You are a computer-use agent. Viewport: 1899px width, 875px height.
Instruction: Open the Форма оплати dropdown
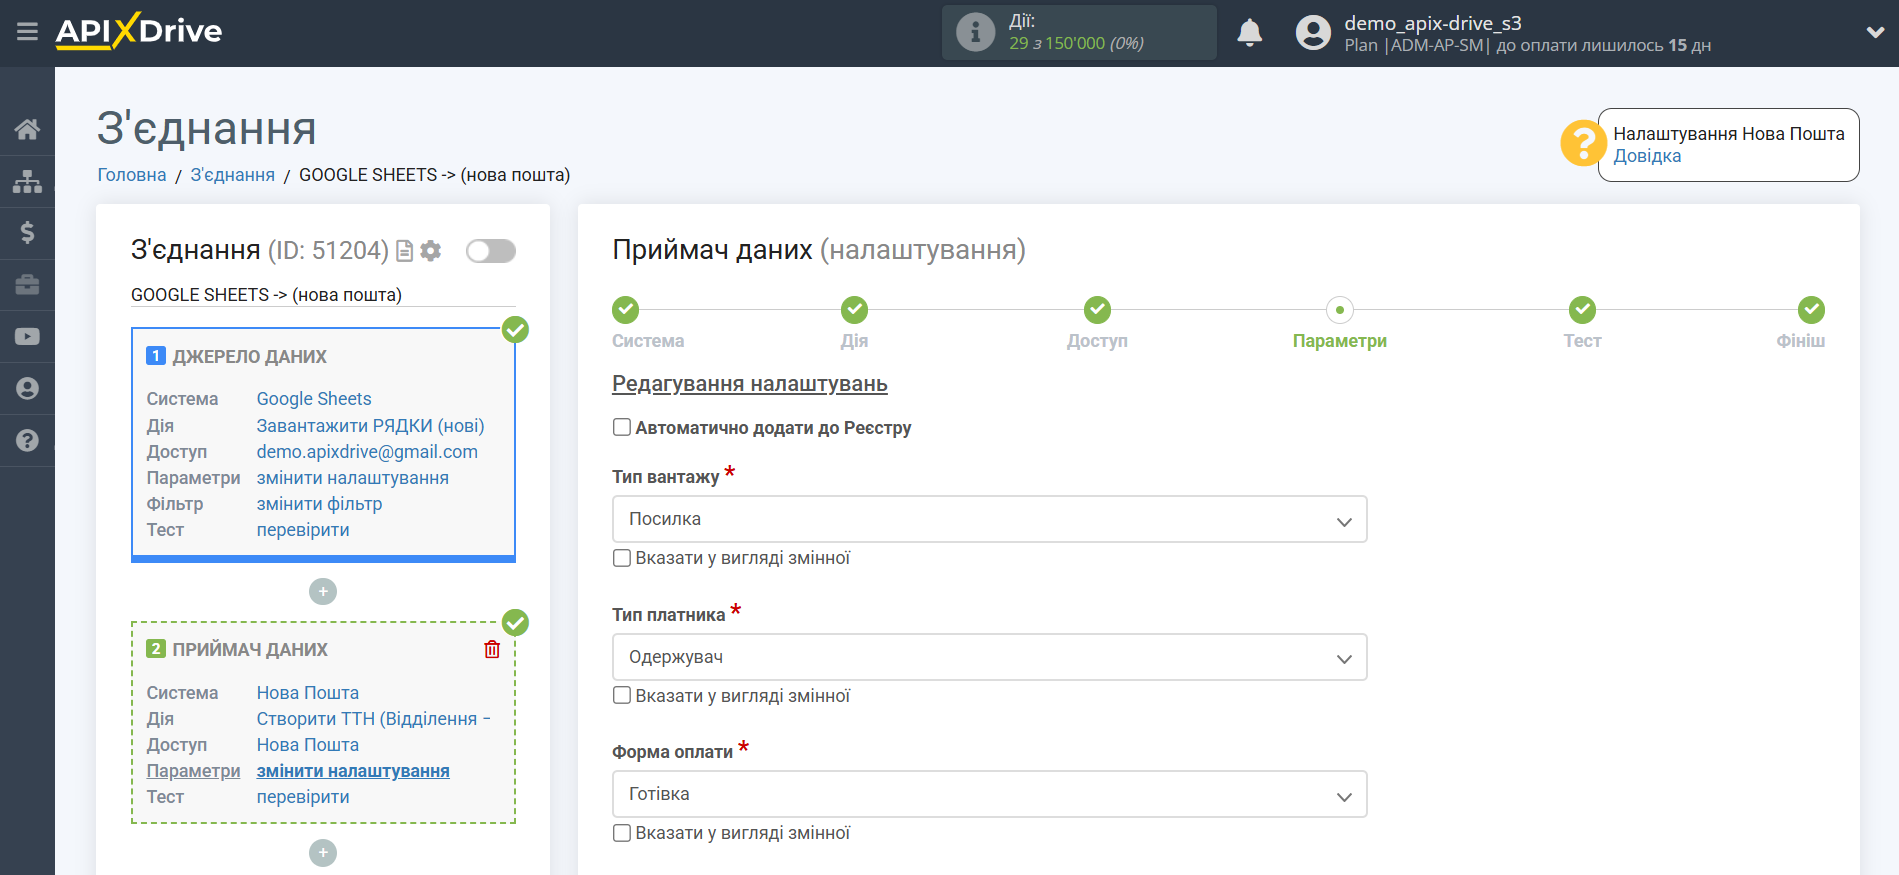(989, 794)
